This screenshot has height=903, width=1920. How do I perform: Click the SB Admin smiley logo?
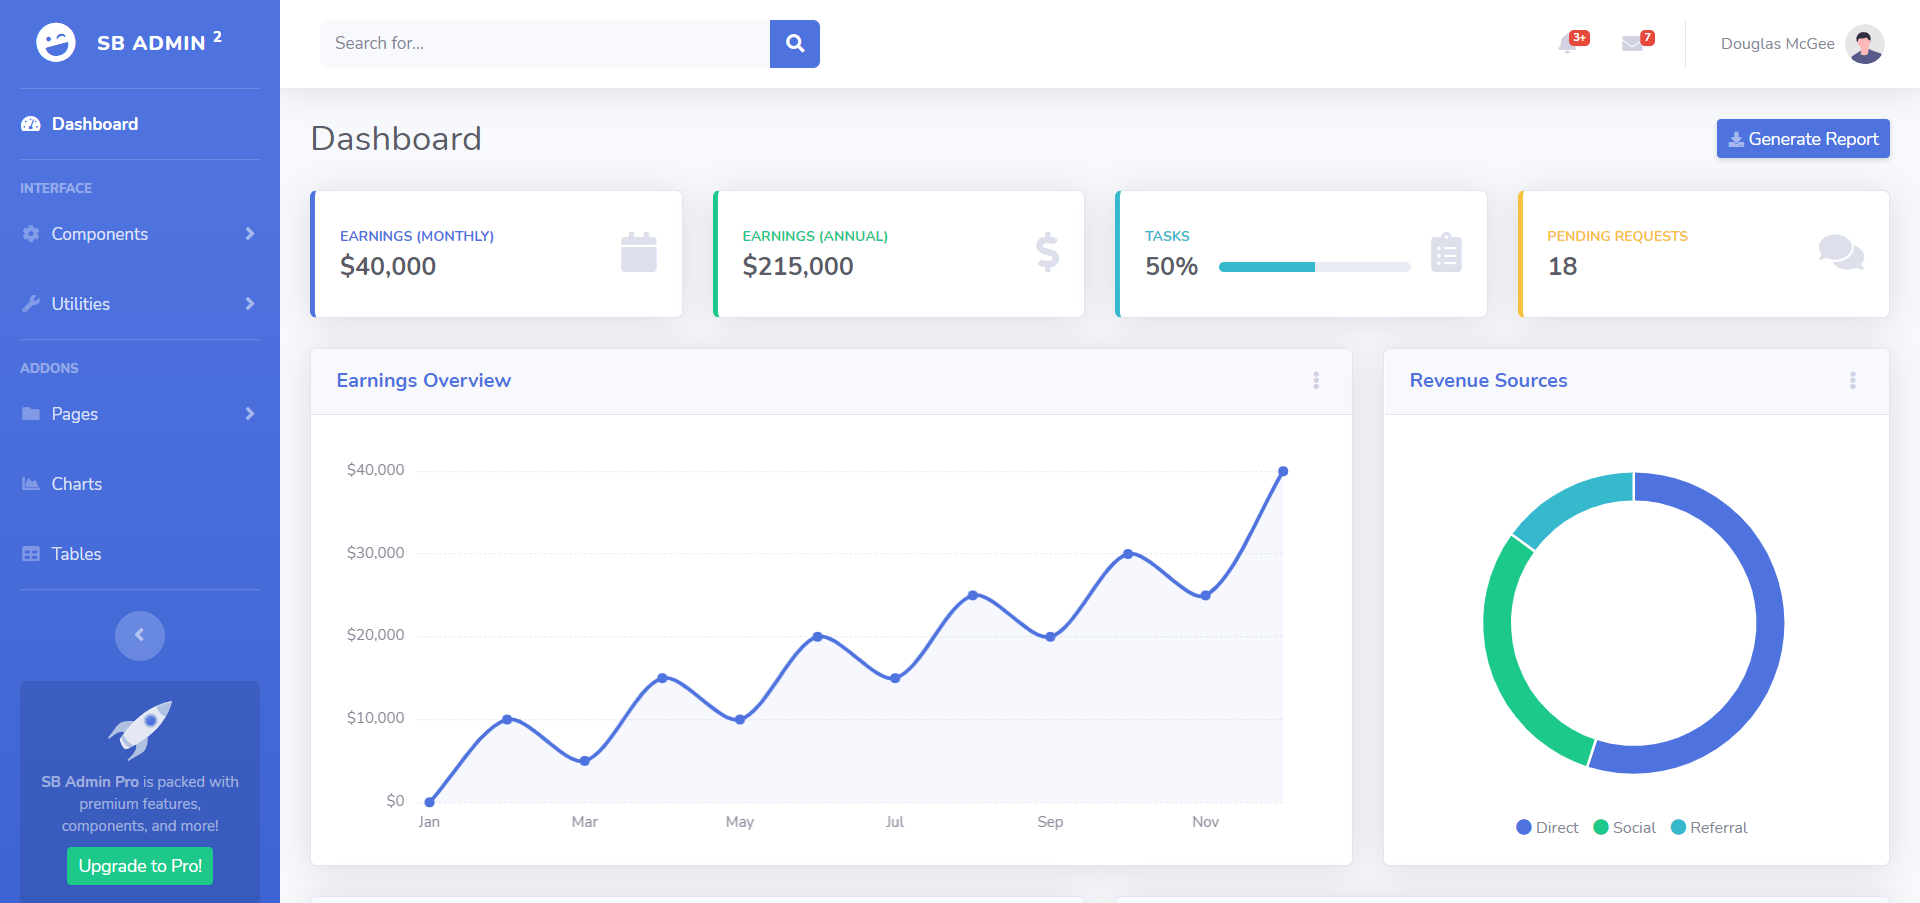[x=56, y=43]
